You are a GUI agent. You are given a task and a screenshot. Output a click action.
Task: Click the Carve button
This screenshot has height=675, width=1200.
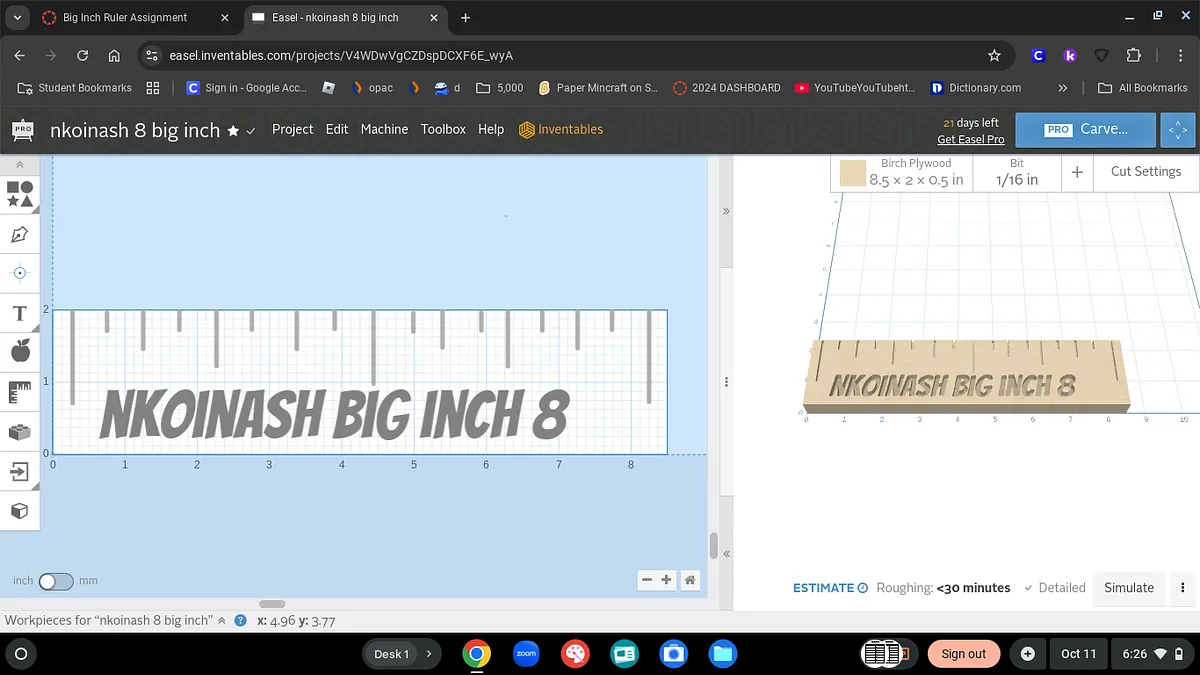[x=1086, y=130]
